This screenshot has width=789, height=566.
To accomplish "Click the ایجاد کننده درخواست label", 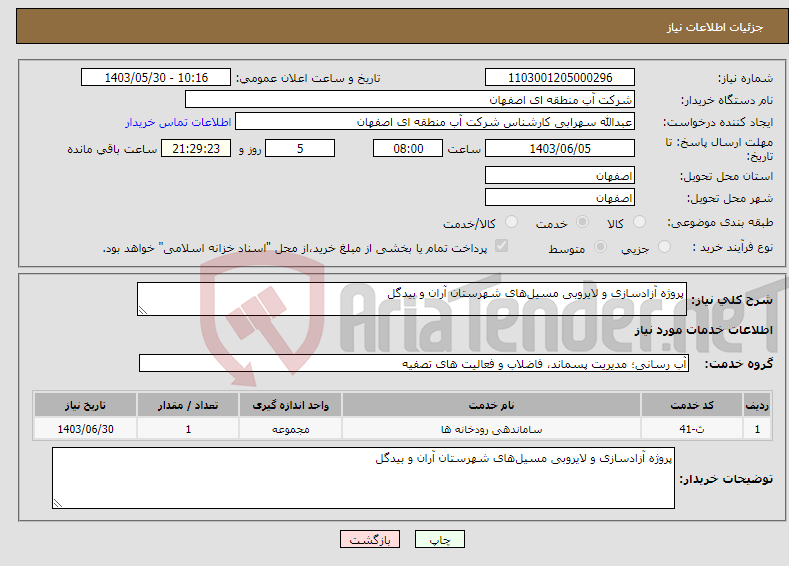I will pyautogui.click(x=718, y=122).
